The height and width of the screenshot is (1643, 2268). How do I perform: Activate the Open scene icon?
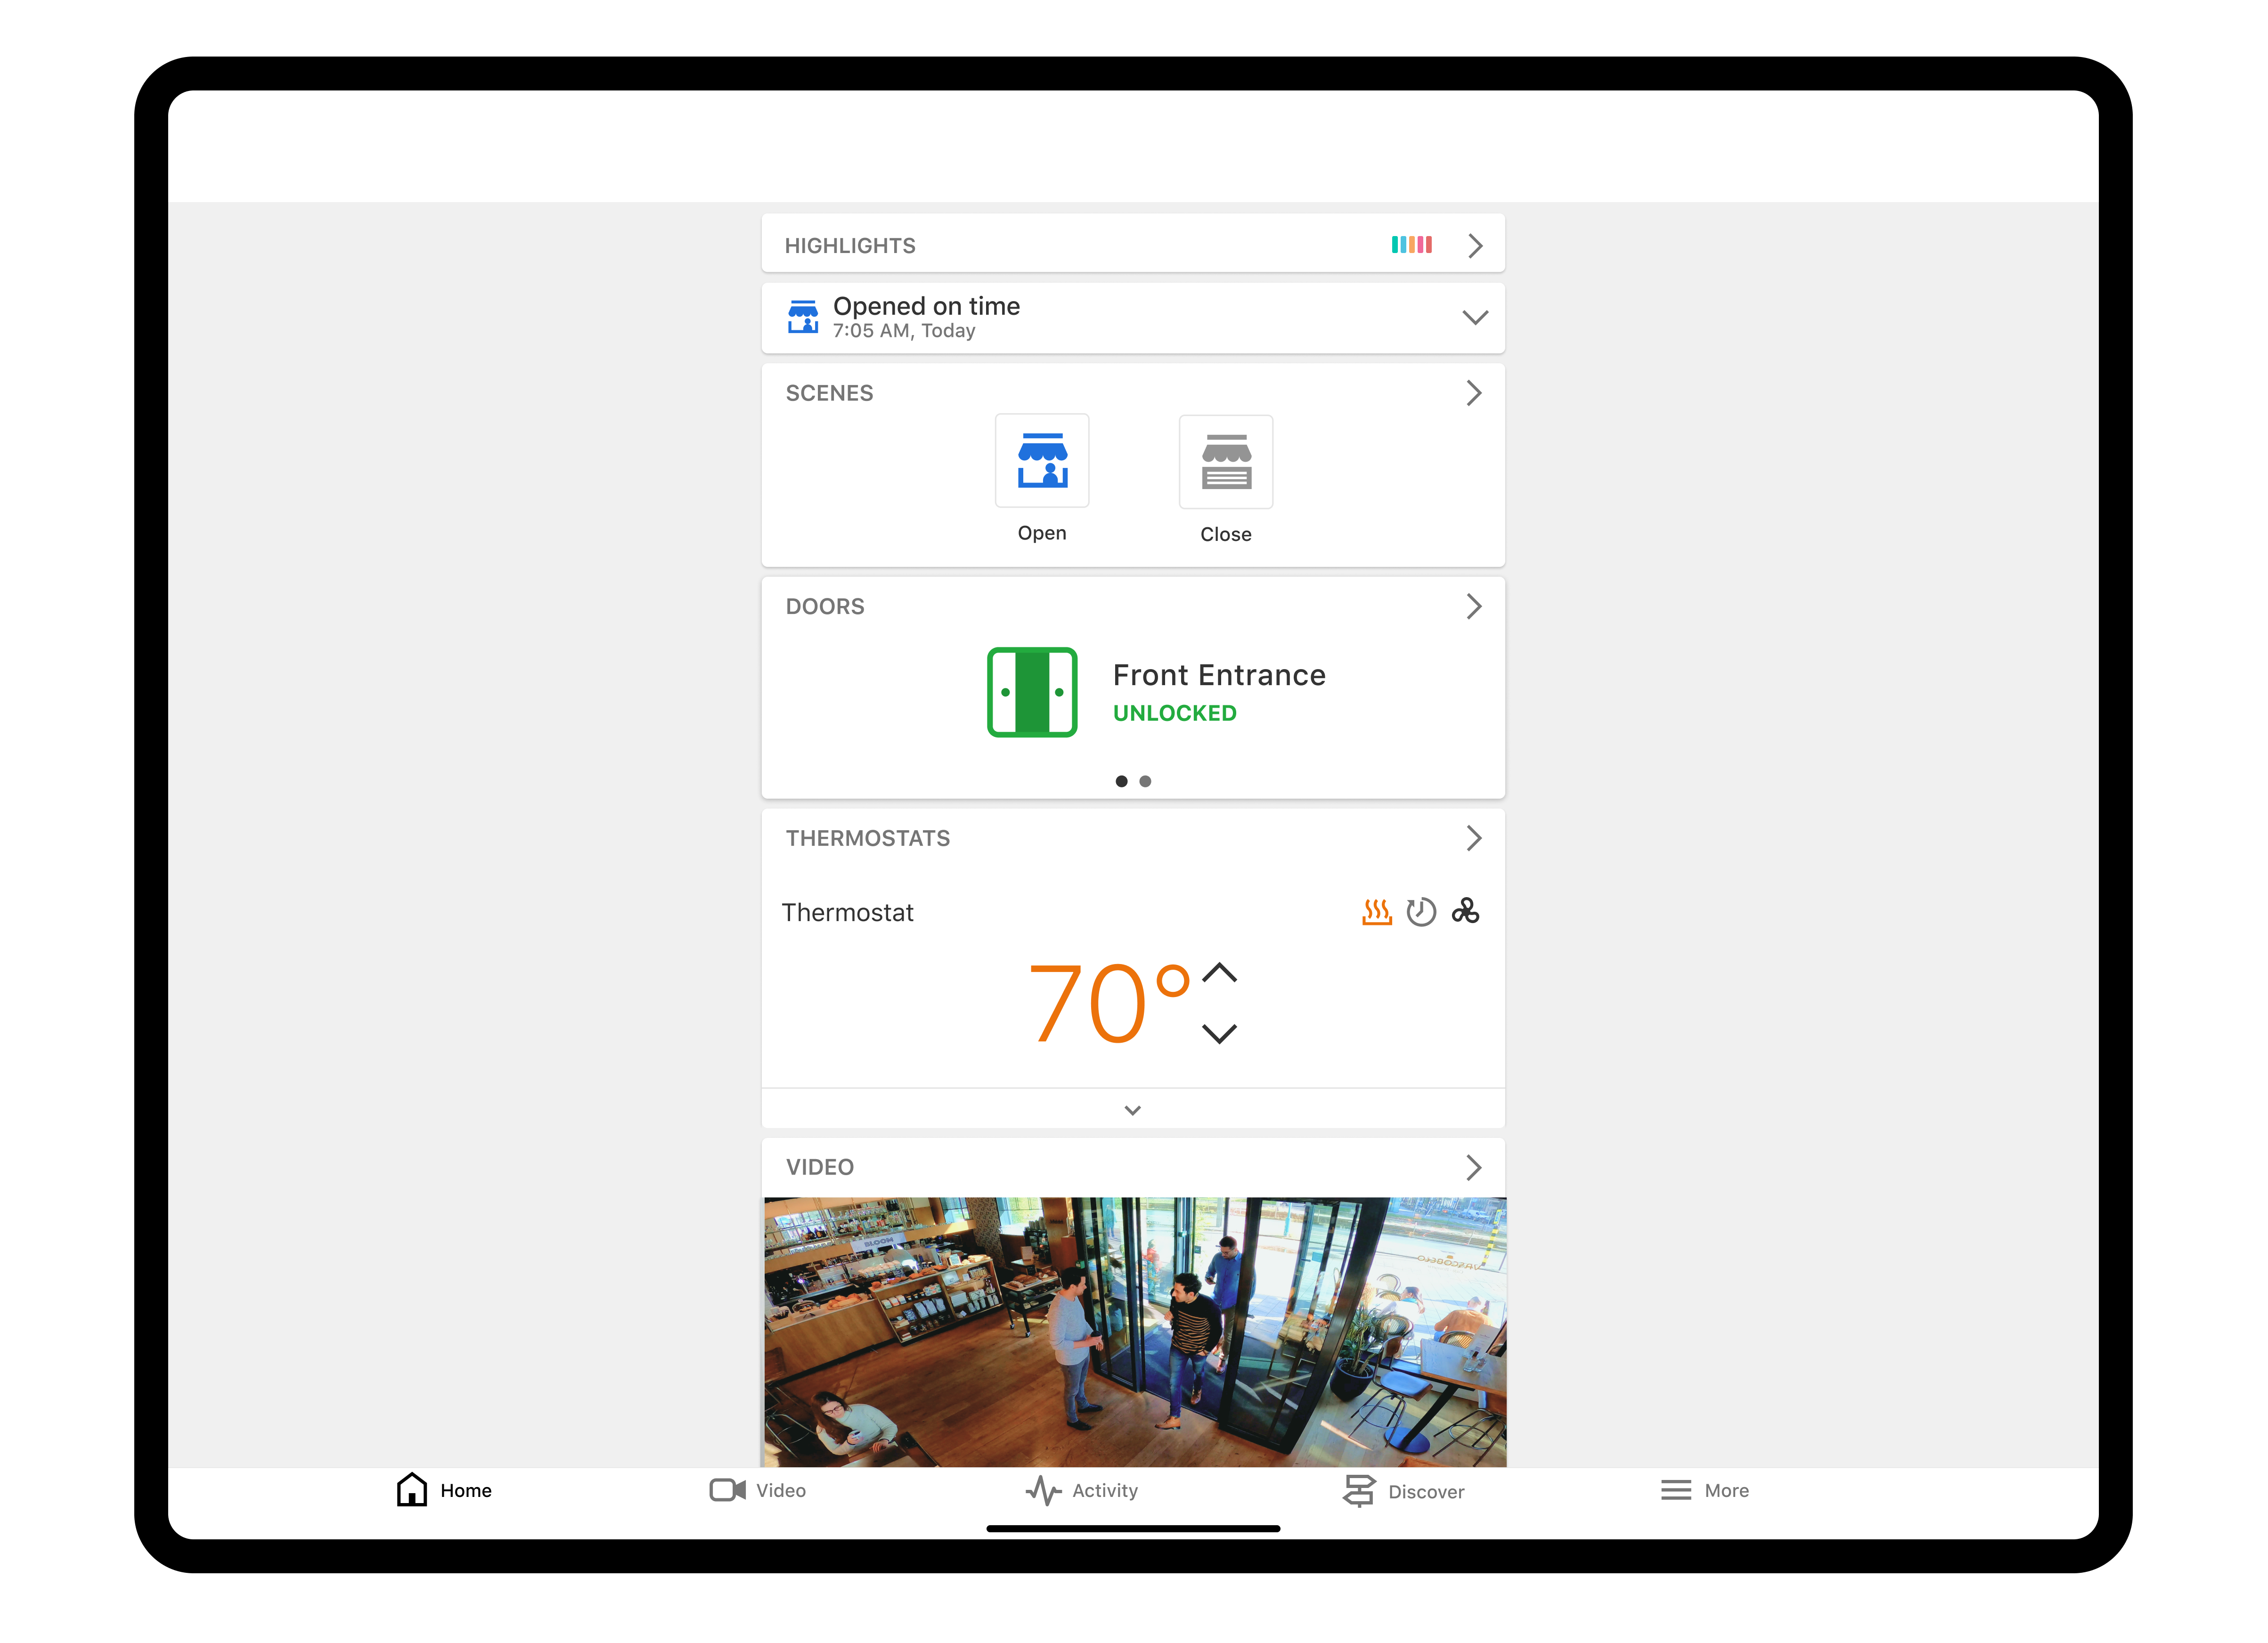click(1041, 461)
